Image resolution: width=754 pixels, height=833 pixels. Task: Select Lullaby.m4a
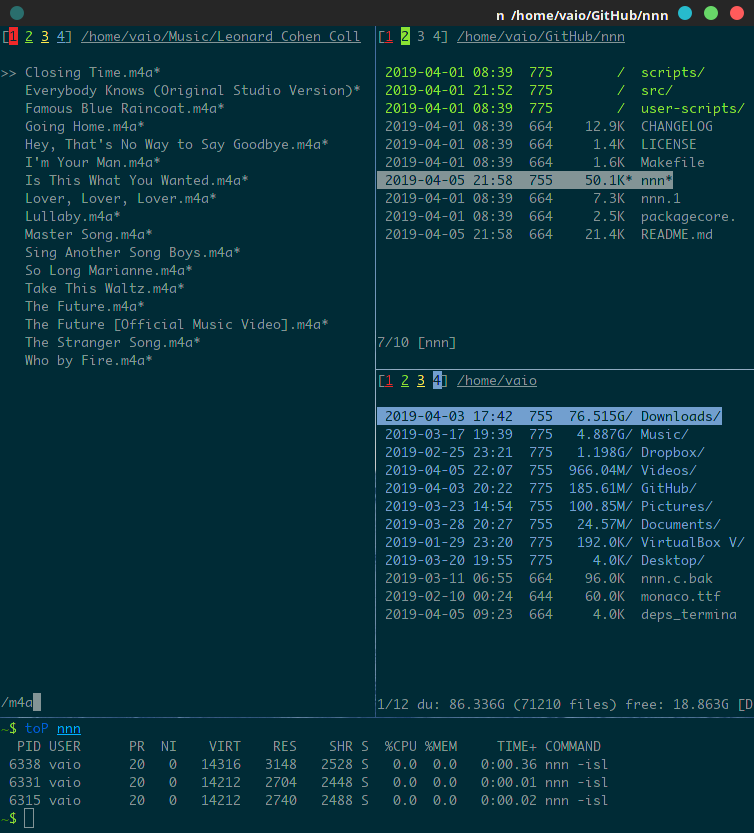pos(72,217)
